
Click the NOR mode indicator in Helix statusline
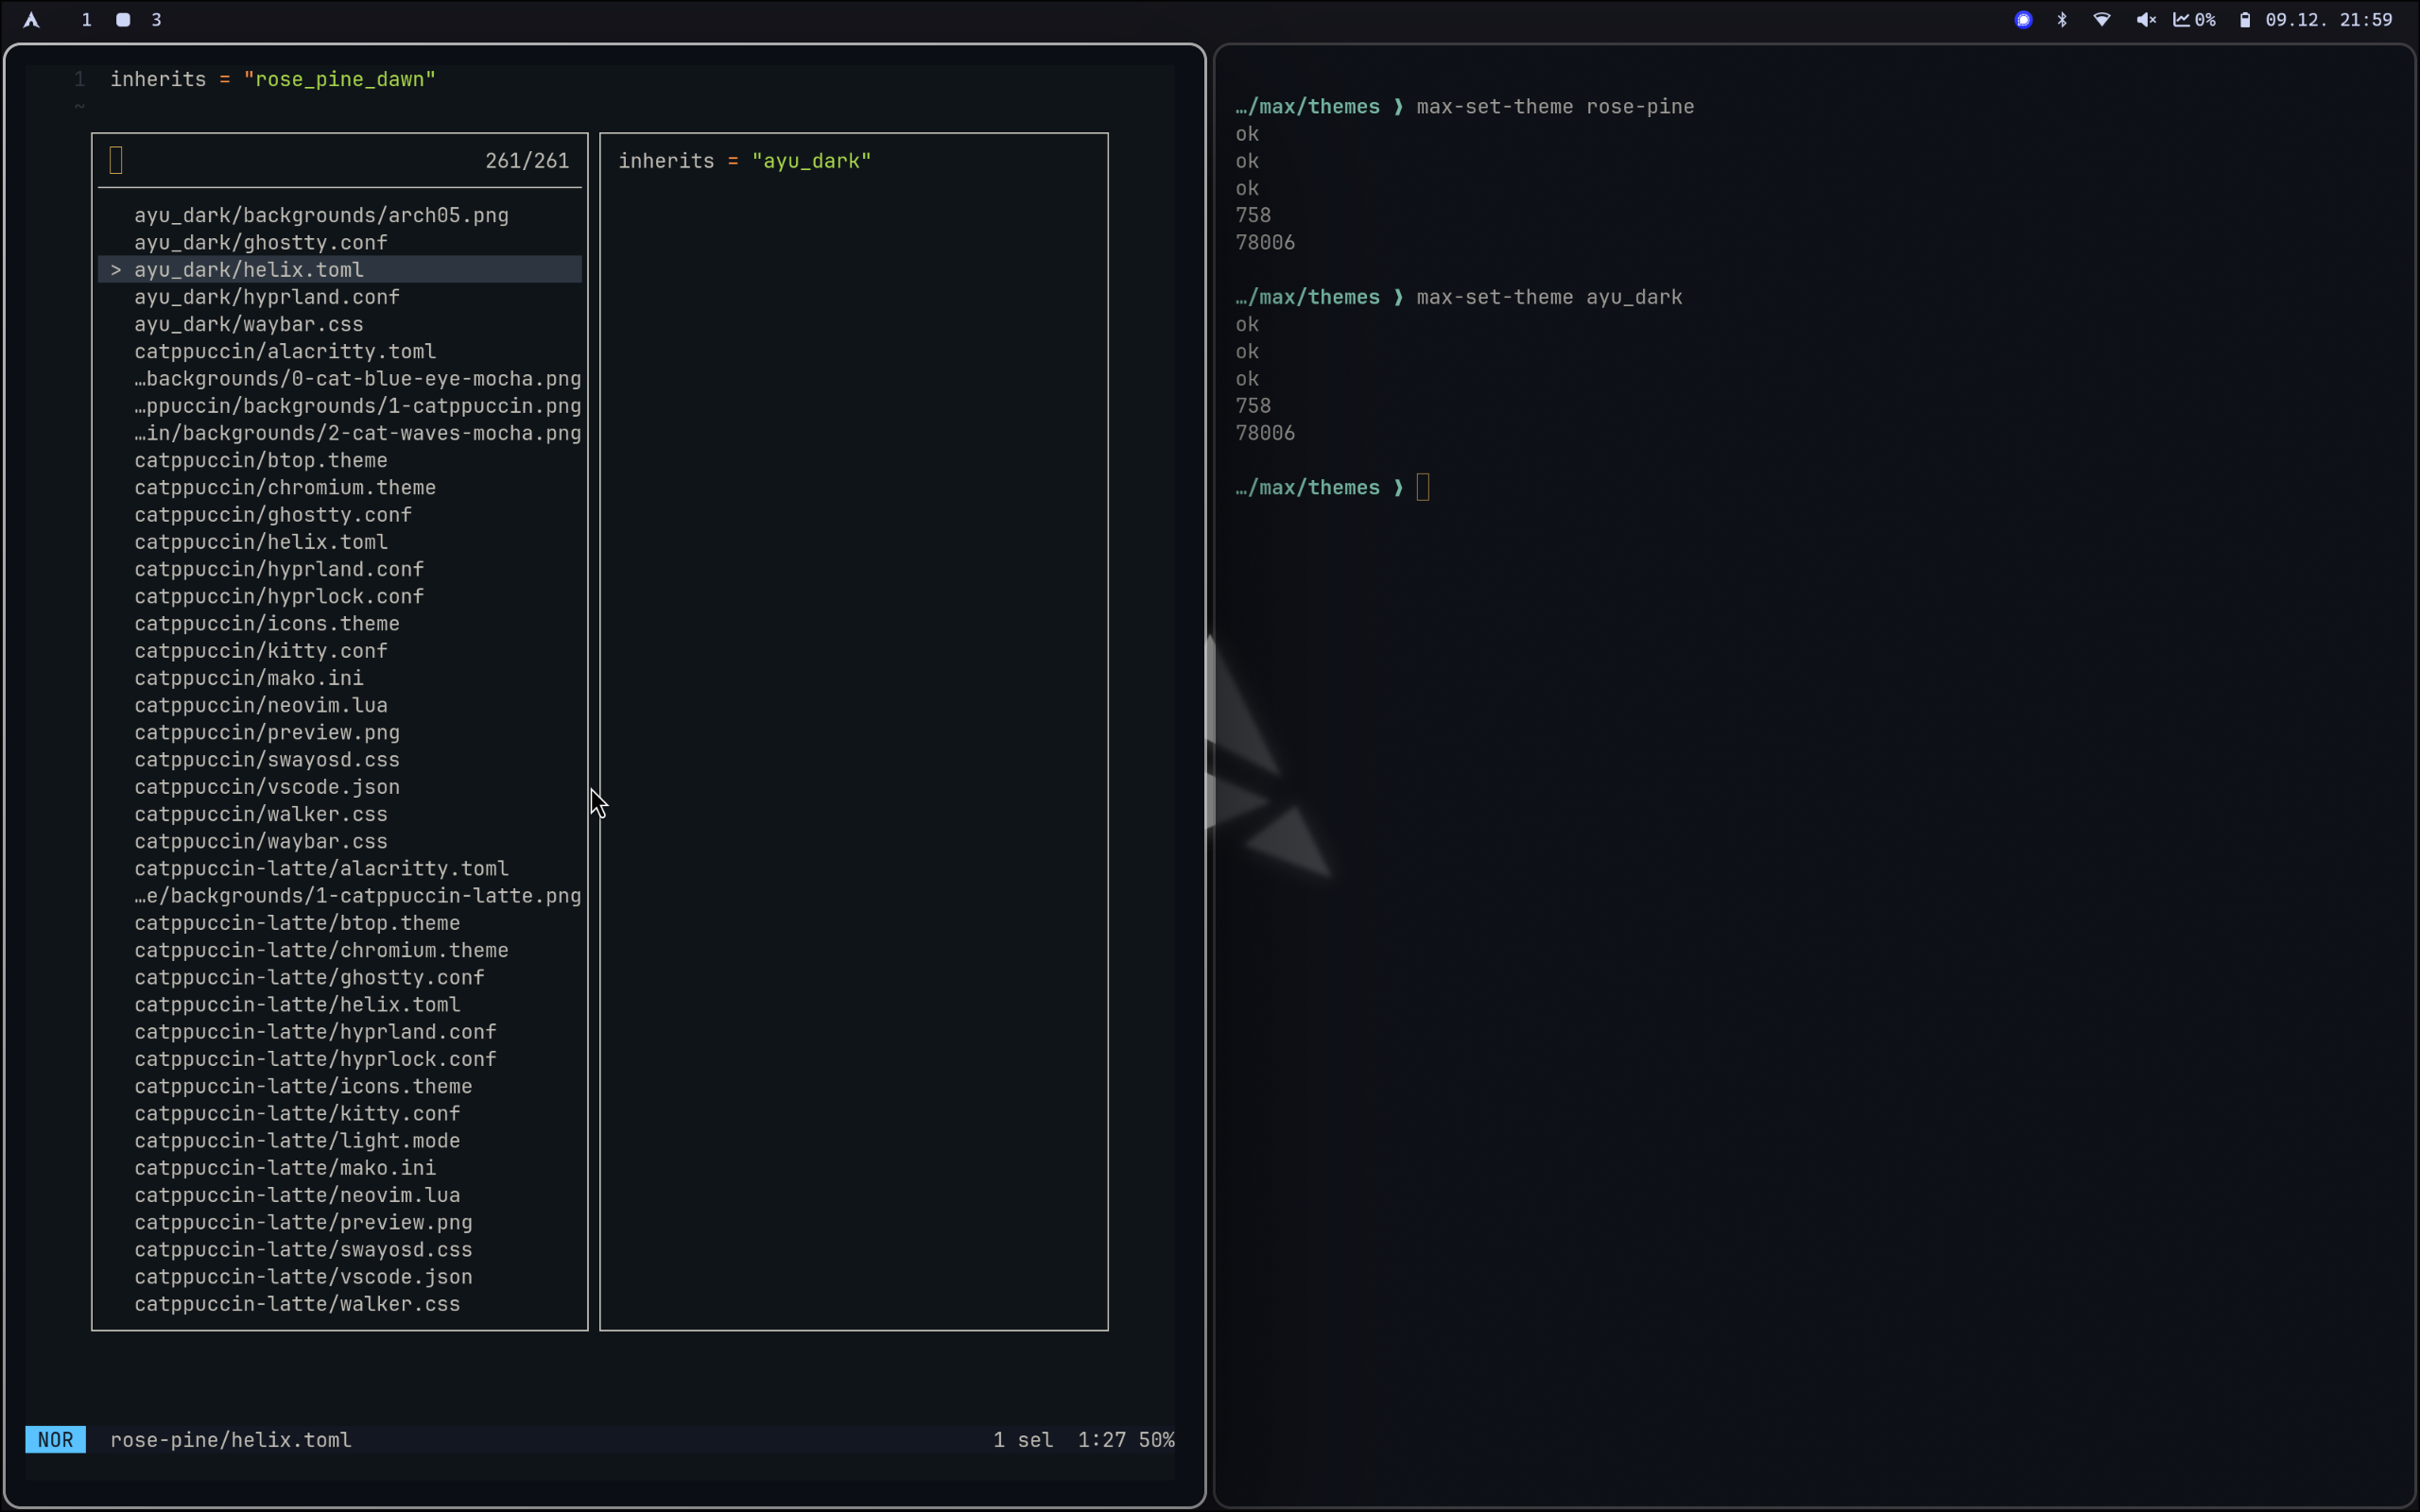(55, 1439)
